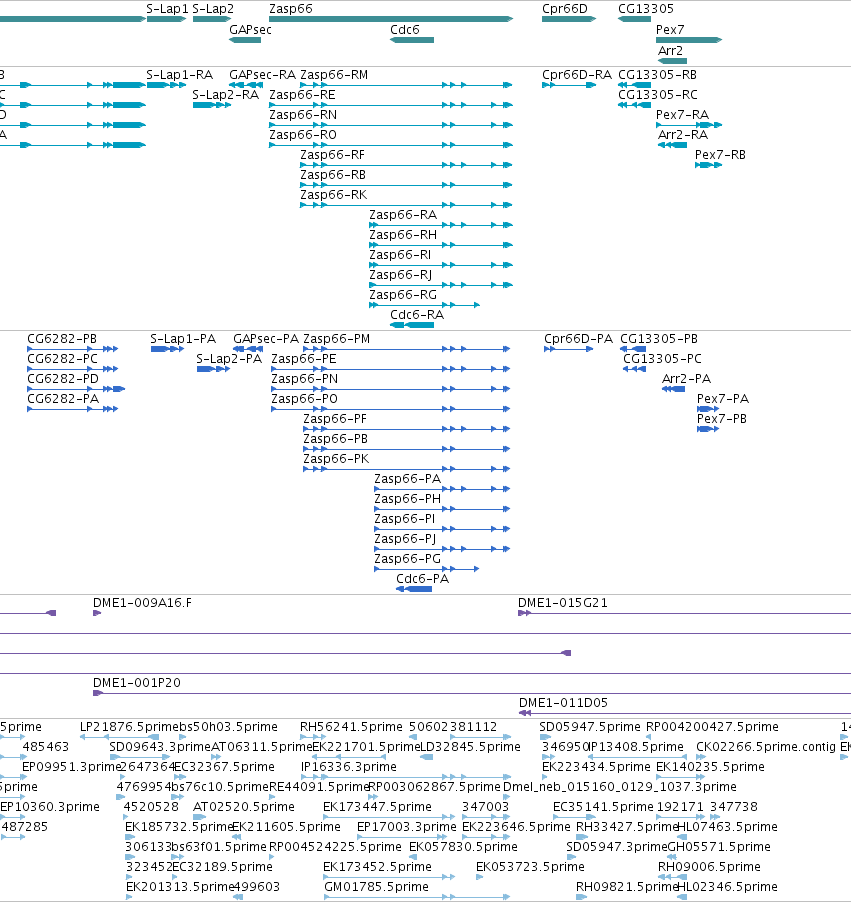The image size is (851, 902).
Task: Open transcript Zasp66-RM label
Action: coord(334,75)
